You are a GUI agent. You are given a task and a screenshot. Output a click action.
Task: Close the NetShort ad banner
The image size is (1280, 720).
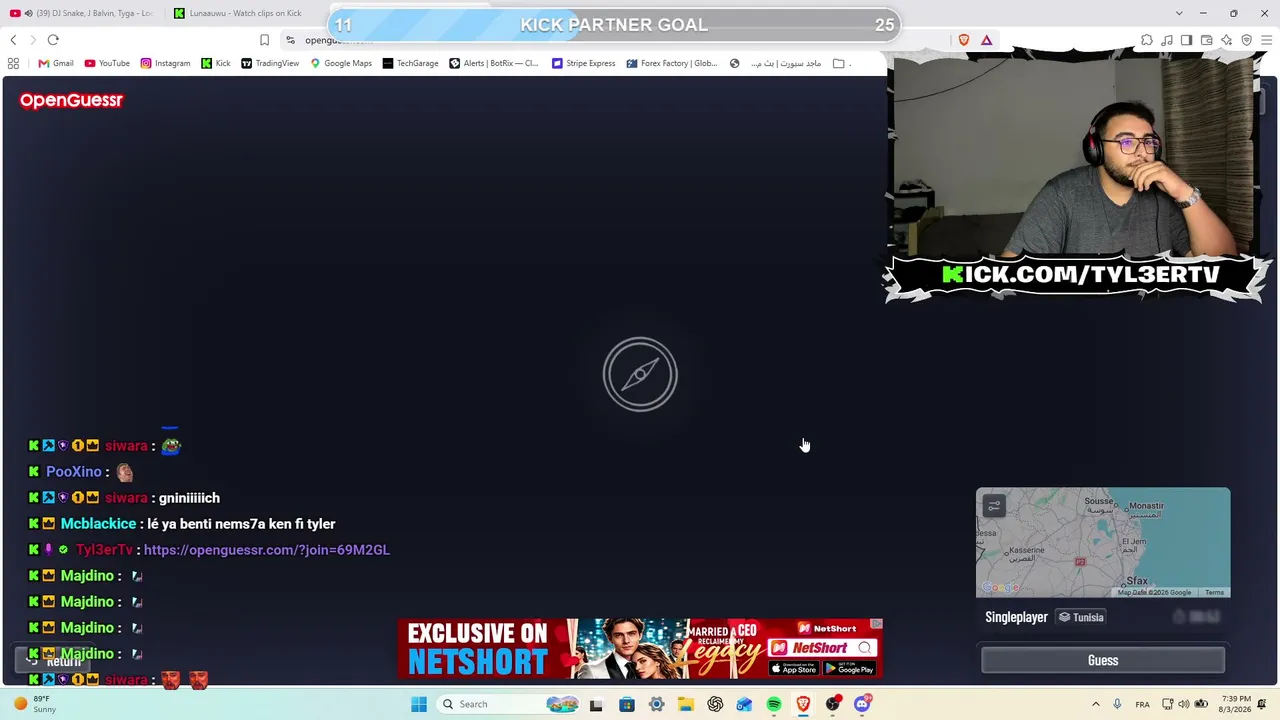coord(876,624)
